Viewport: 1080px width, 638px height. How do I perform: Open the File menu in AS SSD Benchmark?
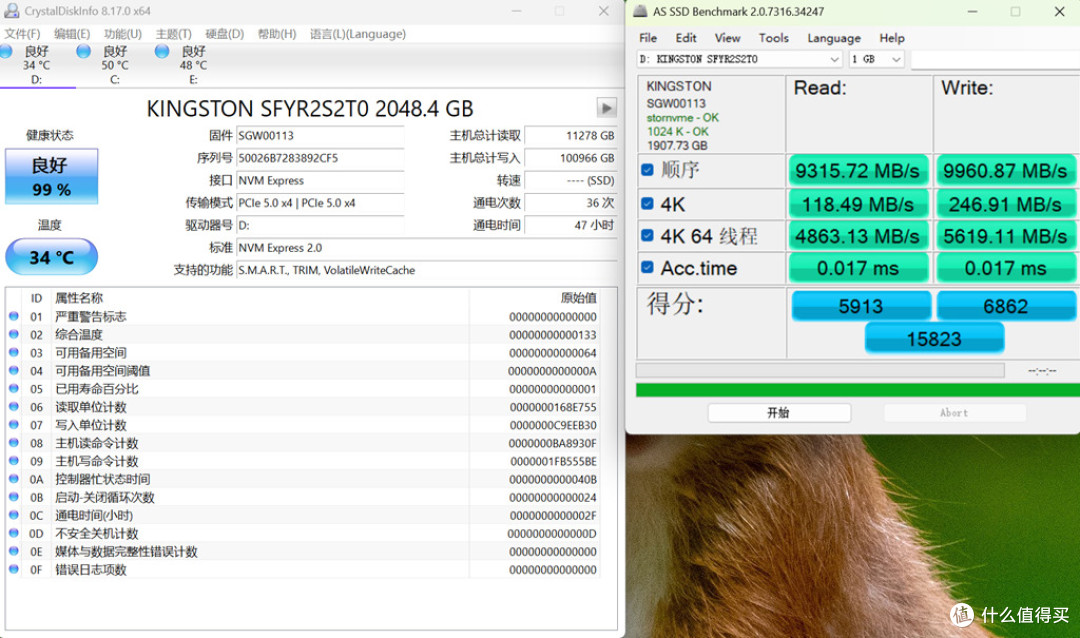pyautogui.click(x=648, y=38)
